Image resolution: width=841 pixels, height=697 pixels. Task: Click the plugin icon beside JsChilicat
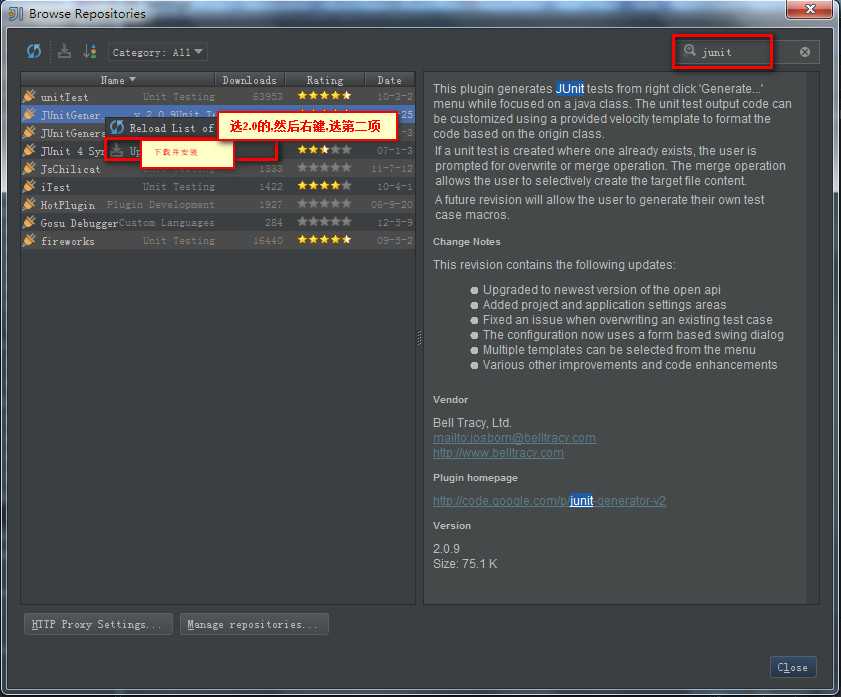pos(29,168)
